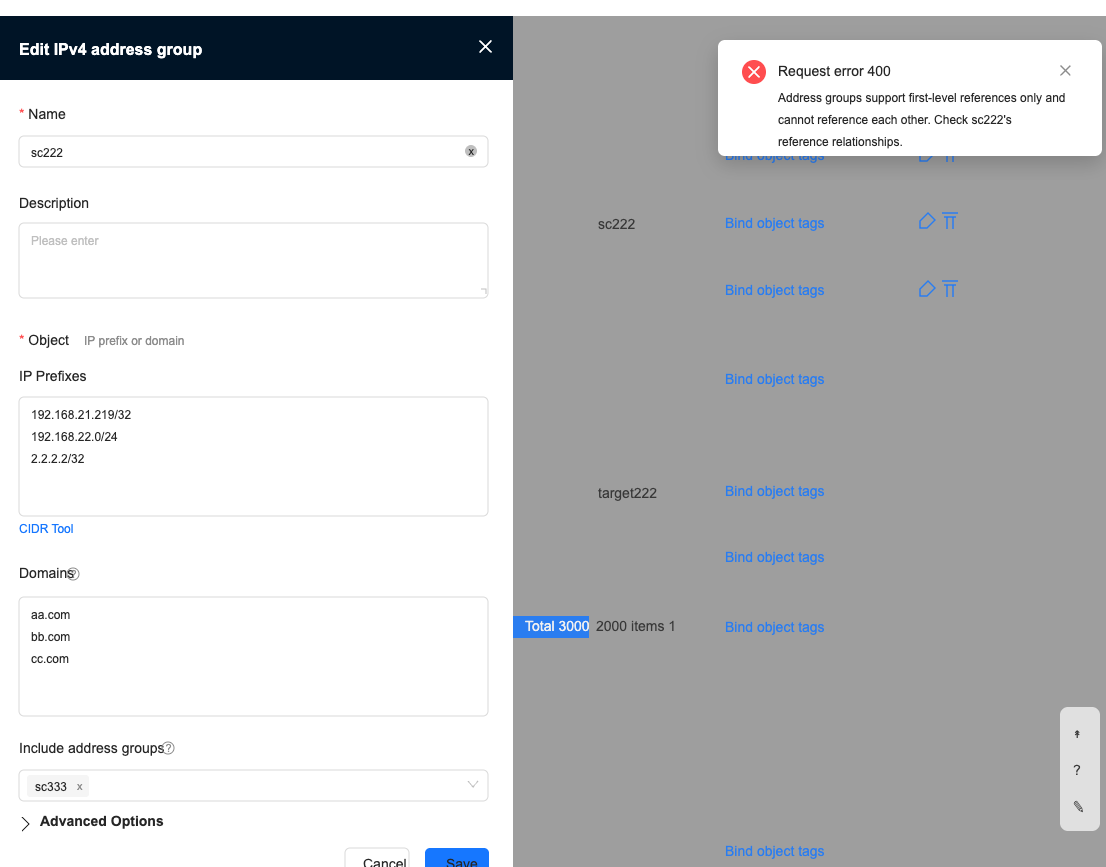Show help for Include address groups
The image size is (1106, 867).
click(x=169, y=748)
